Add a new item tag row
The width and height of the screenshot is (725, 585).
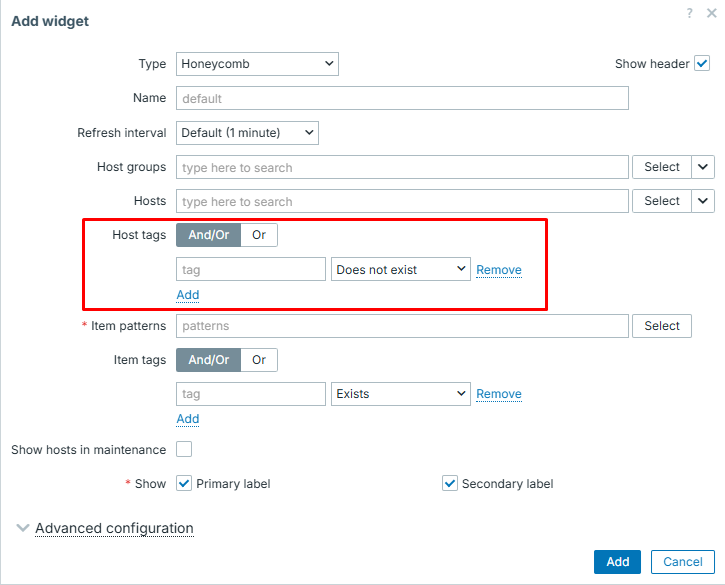pos(187,419)
